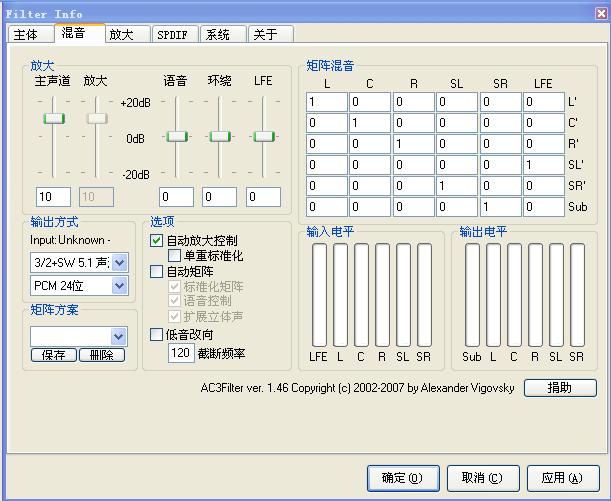Click the 主声道 value field showing 10

pos(53,197)
